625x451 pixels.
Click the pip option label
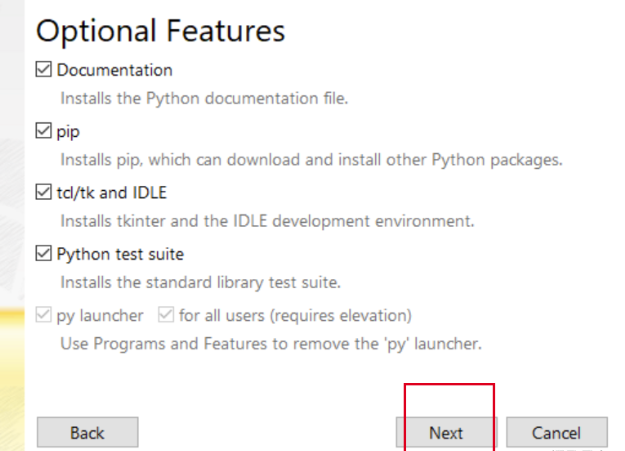68,131
